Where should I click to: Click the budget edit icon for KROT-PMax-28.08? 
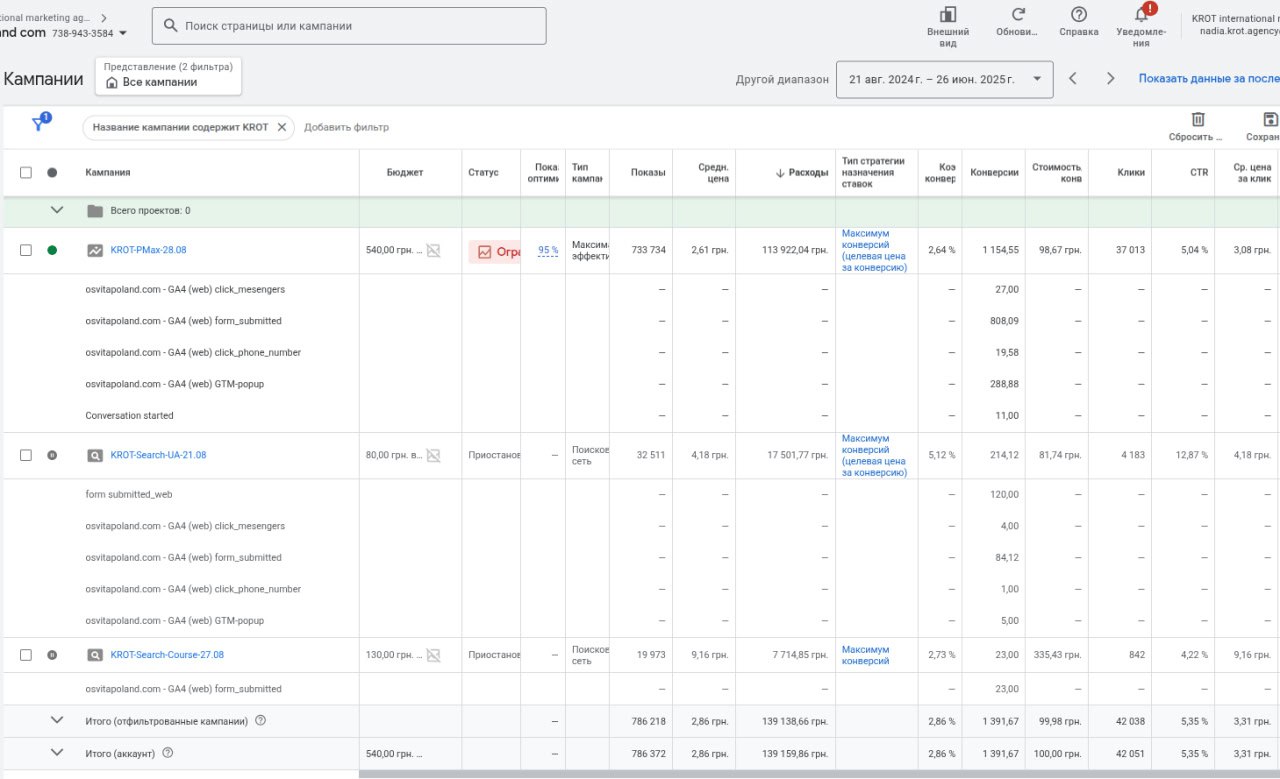(433, 251)
